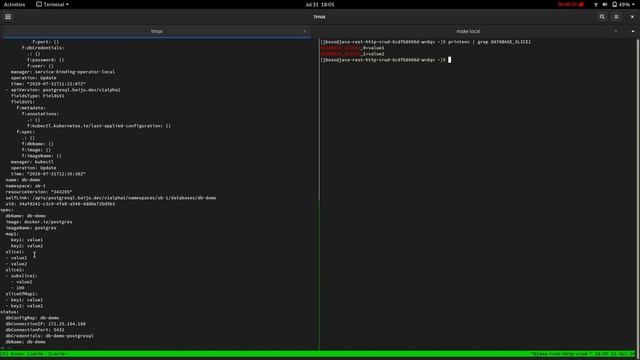The height and width of the screenshot is (360, 640).
Task: Click the uid line
Action: [x=60, y=204]
